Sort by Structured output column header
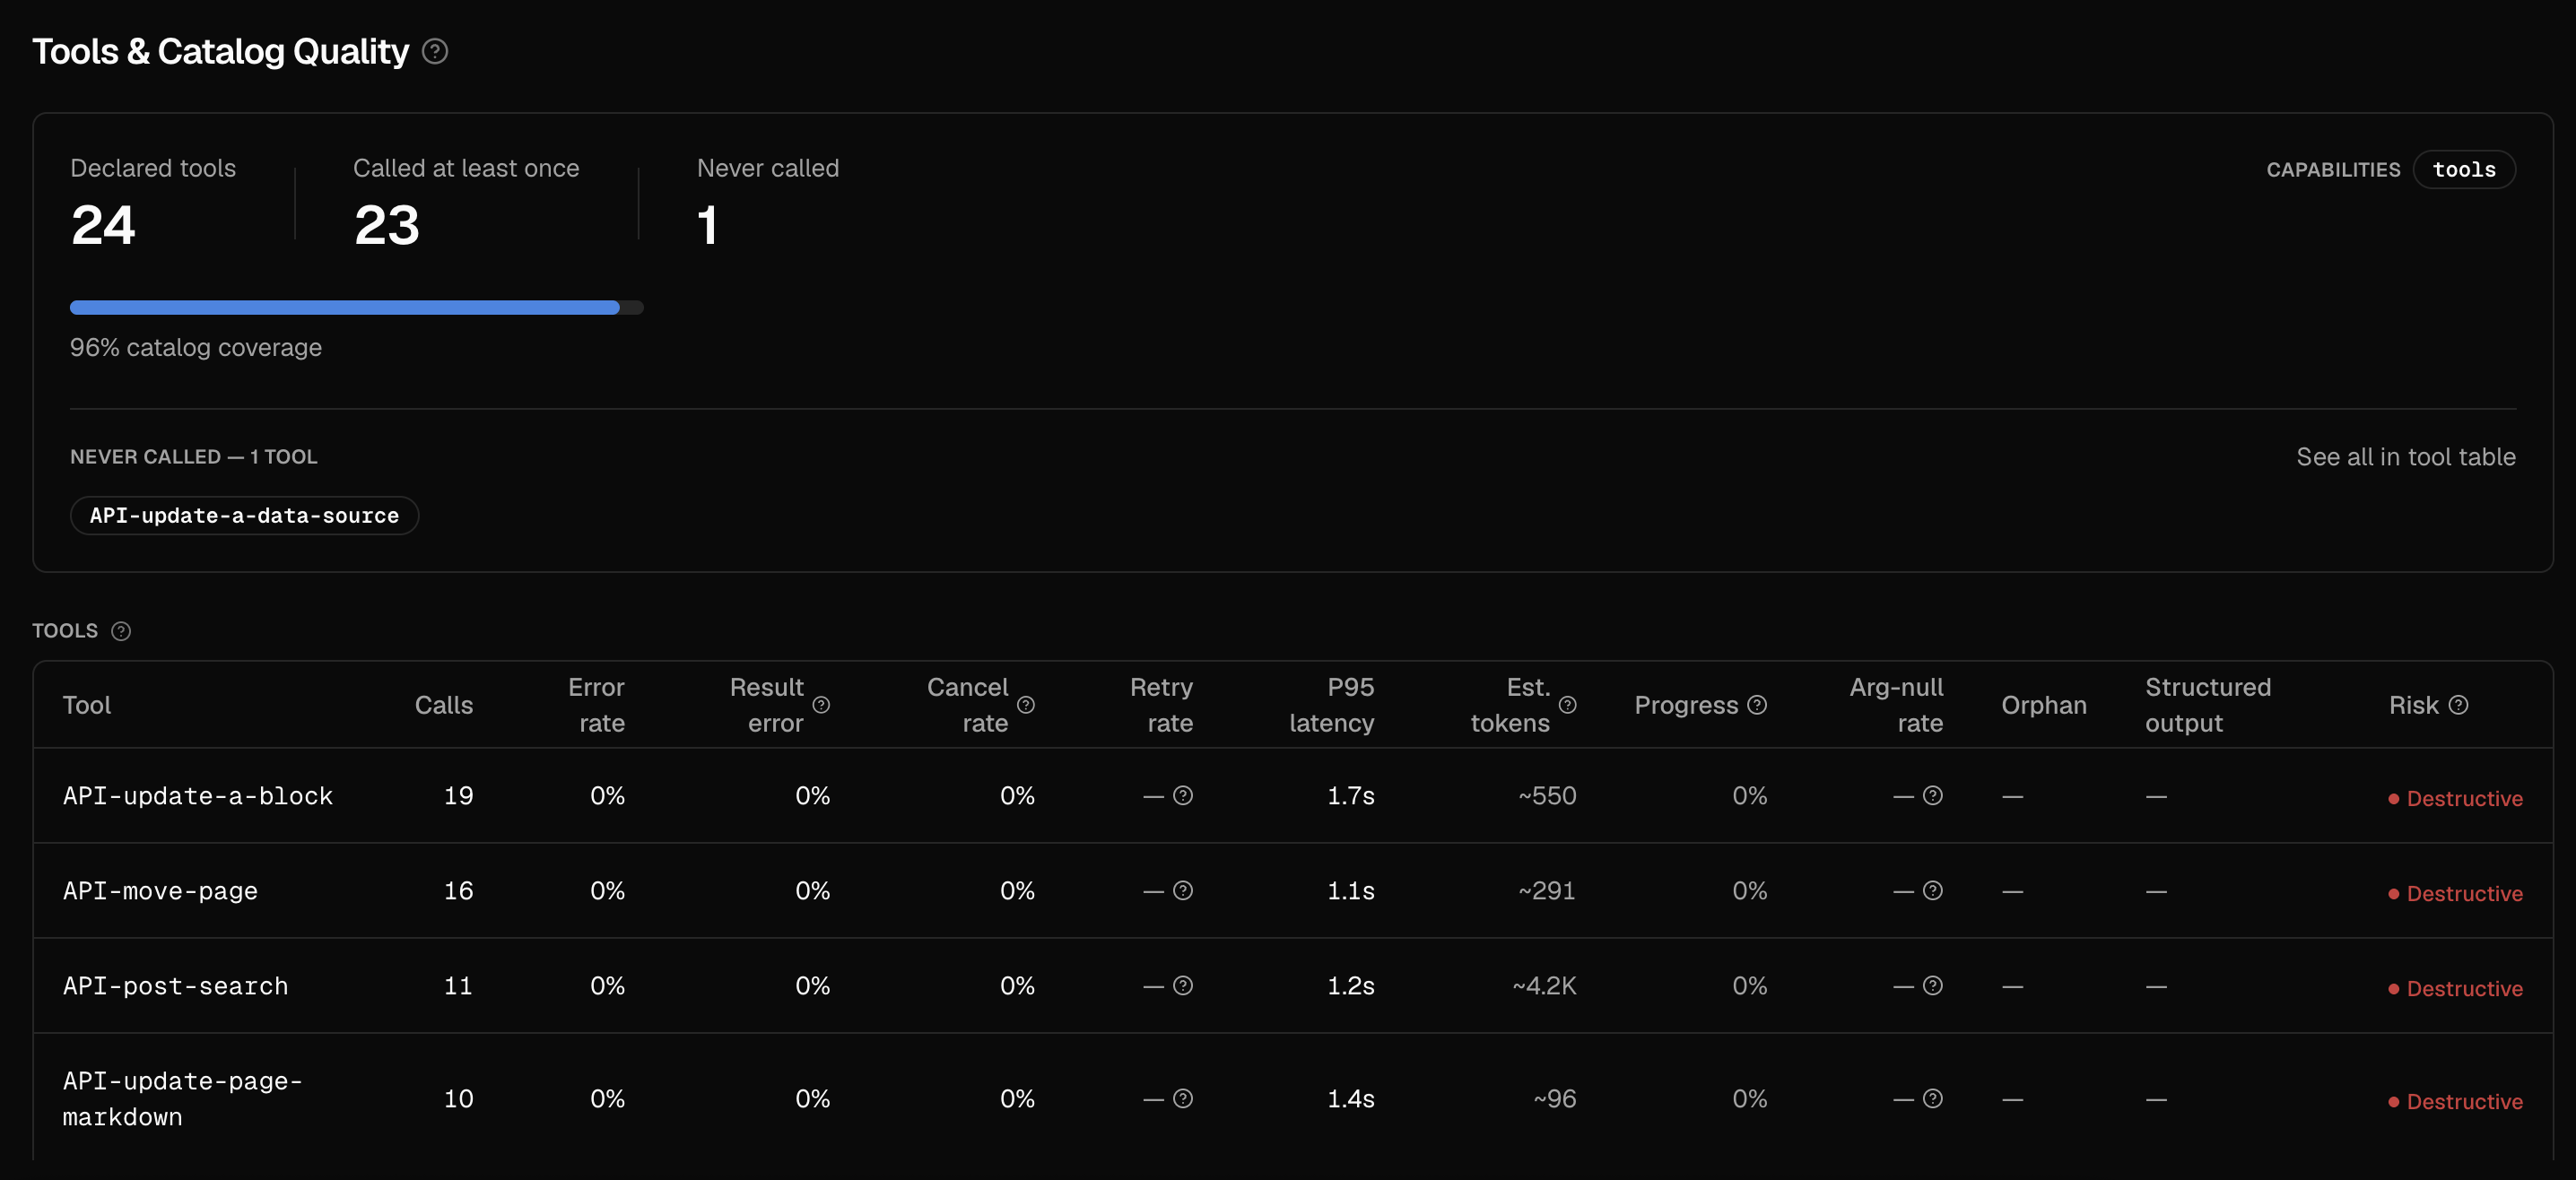The height and width of the screenshot is (1180, 2576). pos(2208,705)
